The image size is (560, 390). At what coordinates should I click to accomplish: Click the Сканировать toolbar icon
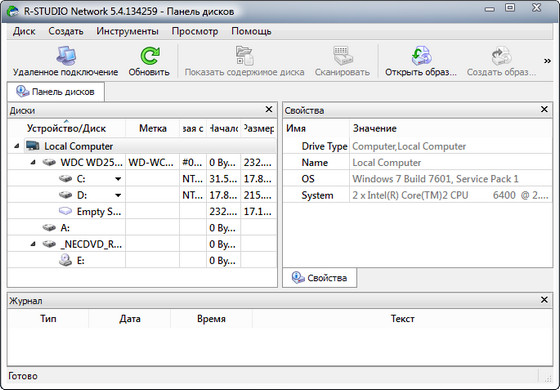tap(342, 56)
